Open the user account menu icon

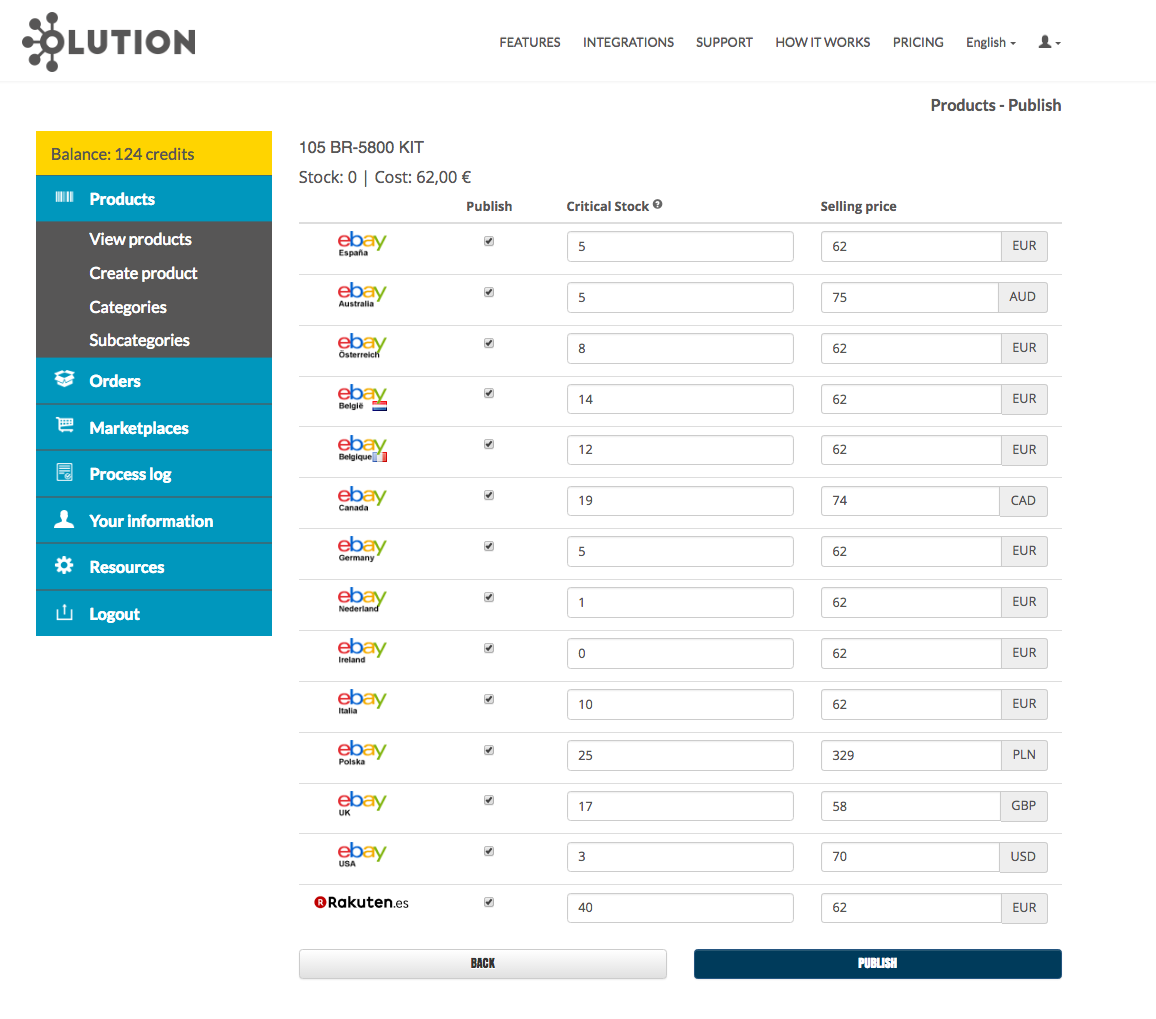(x=1049, y=42)
